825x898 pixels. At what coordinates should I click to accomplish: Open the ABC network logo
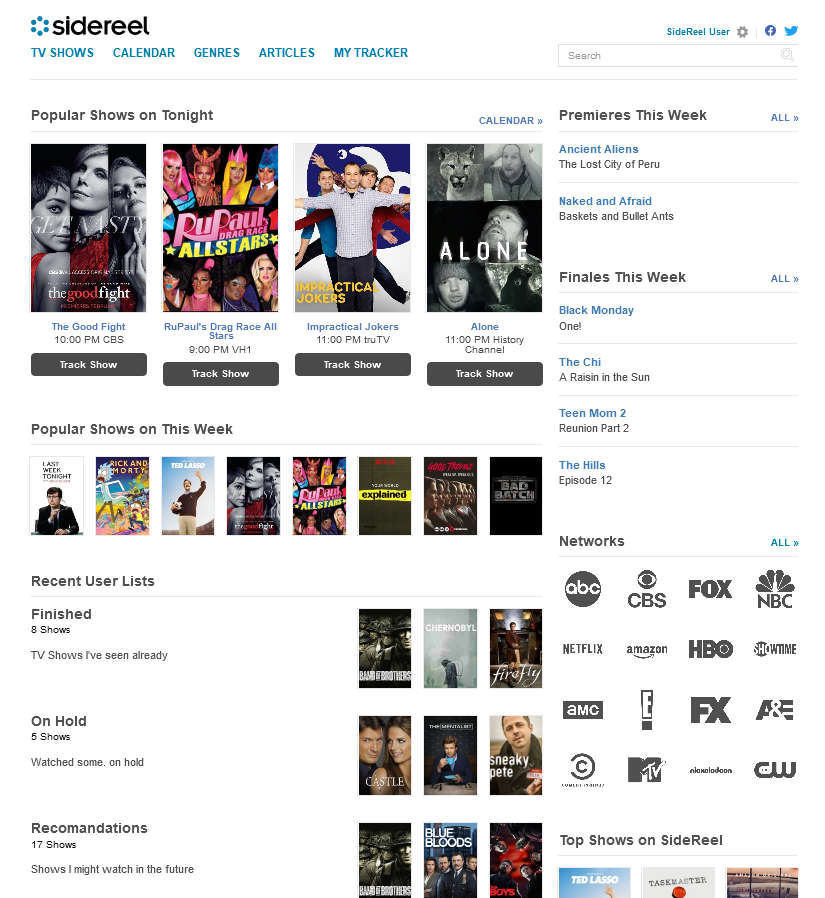tap(583, 588)
